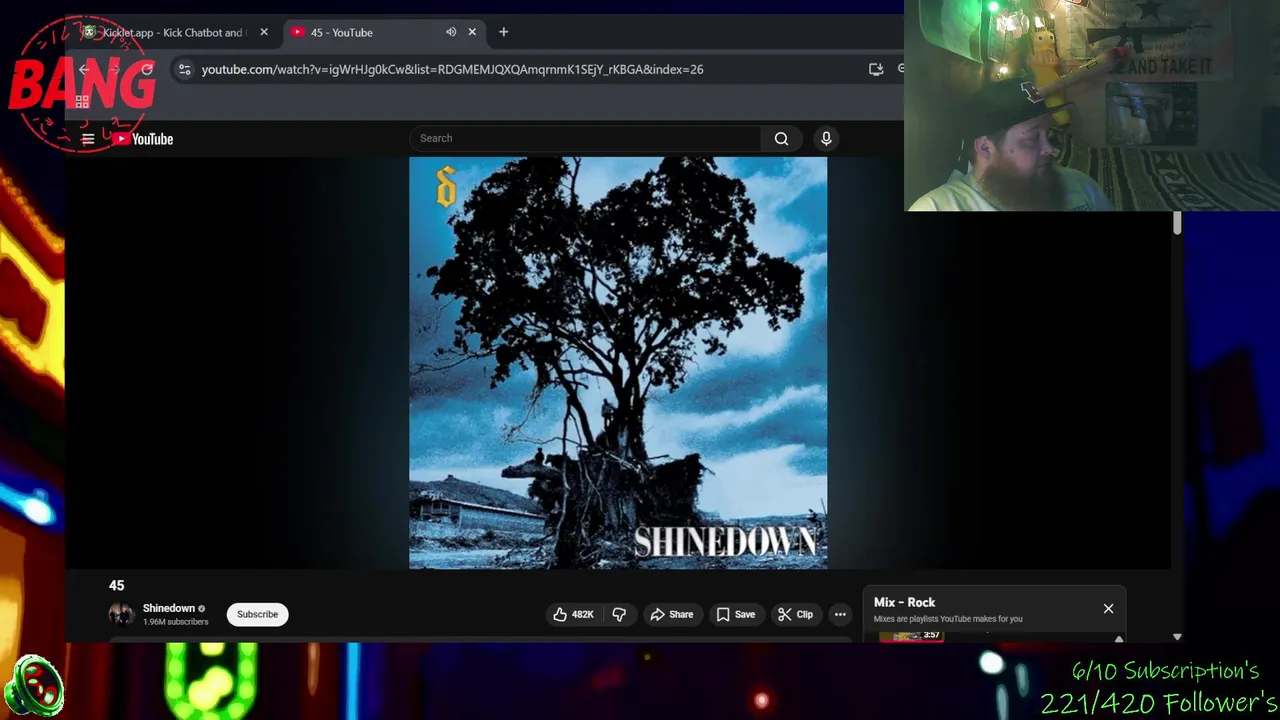1280x720 pixels.
Task: Click the YouTube URL address bar
Action: click(452, 69)
